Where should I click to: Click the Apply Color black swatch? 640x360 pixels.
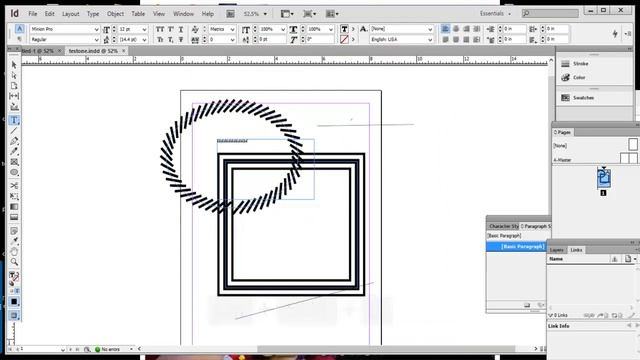click(14, 302)
